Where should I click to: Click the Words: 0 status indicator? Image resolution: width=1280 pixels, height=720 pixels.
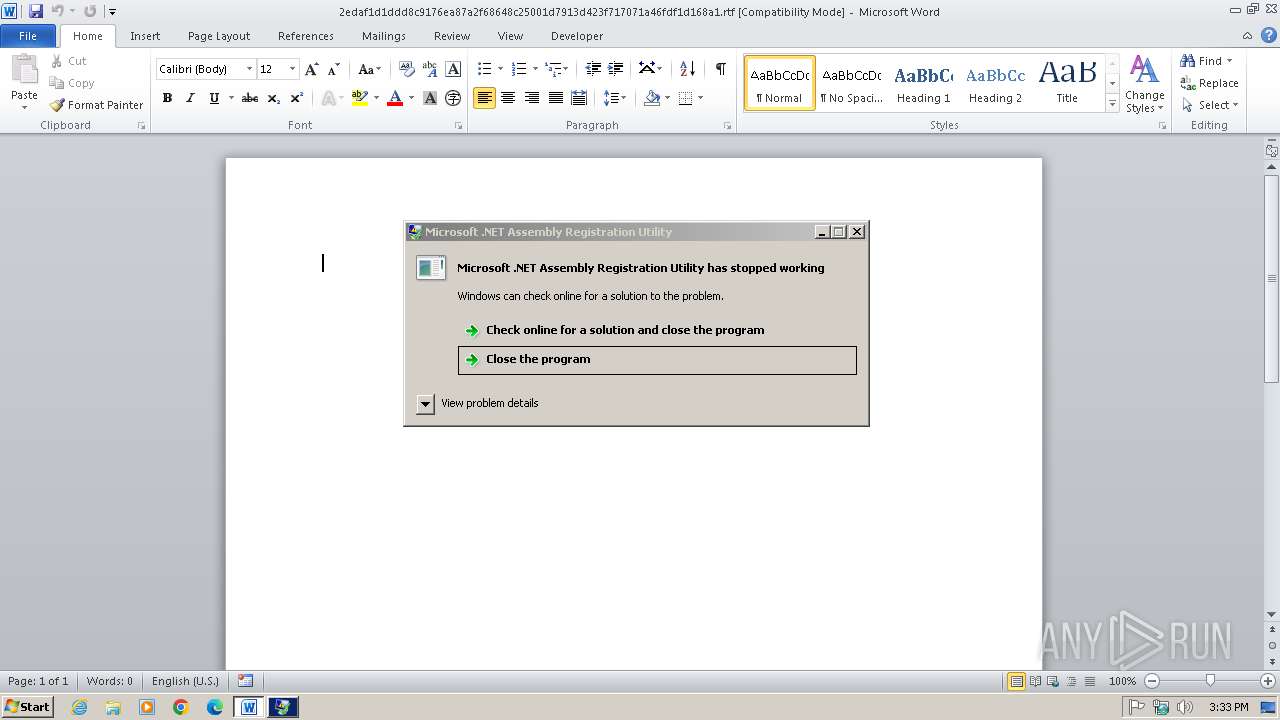pyautogui.click(x=109, y=681)
